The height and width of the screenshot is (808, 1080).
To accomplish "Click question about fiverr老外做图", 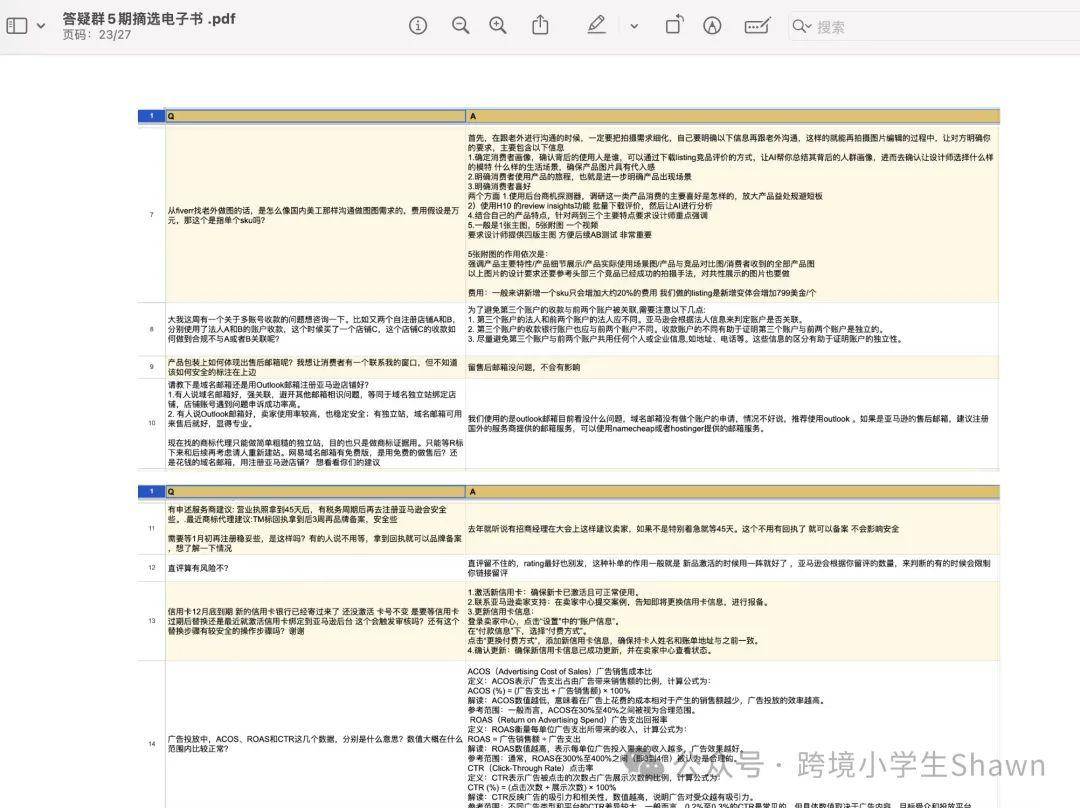I will (x=314, y=215).
